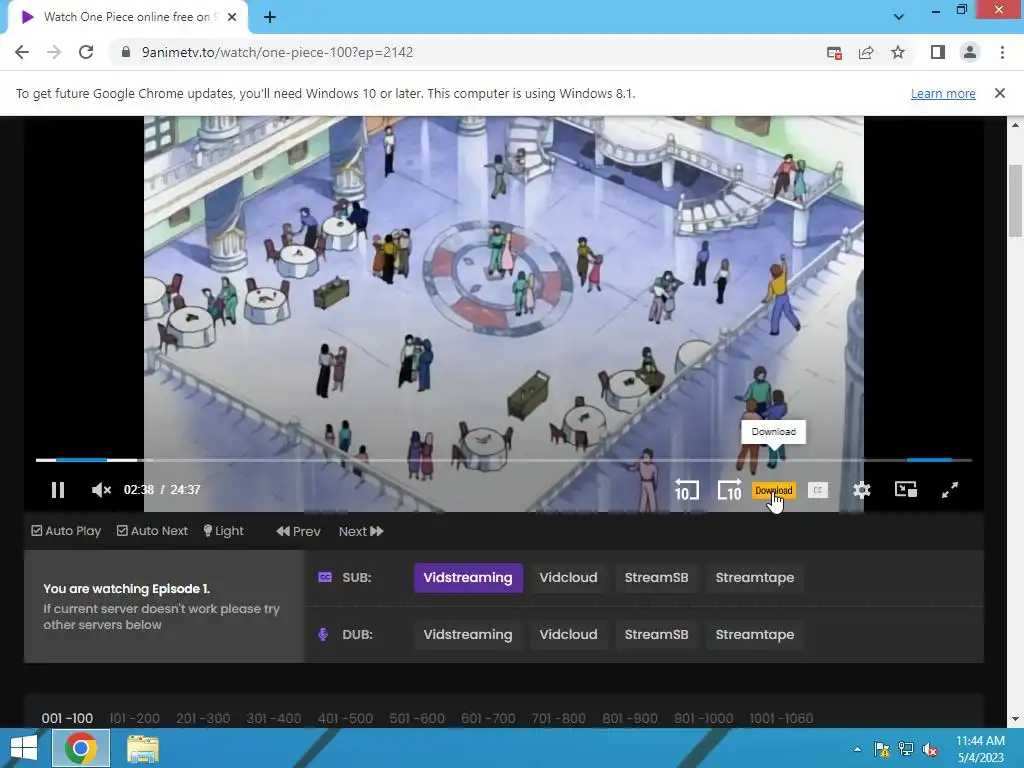Open File Explorer from taskbar
1024x768 pixels.
click(142, 749)
